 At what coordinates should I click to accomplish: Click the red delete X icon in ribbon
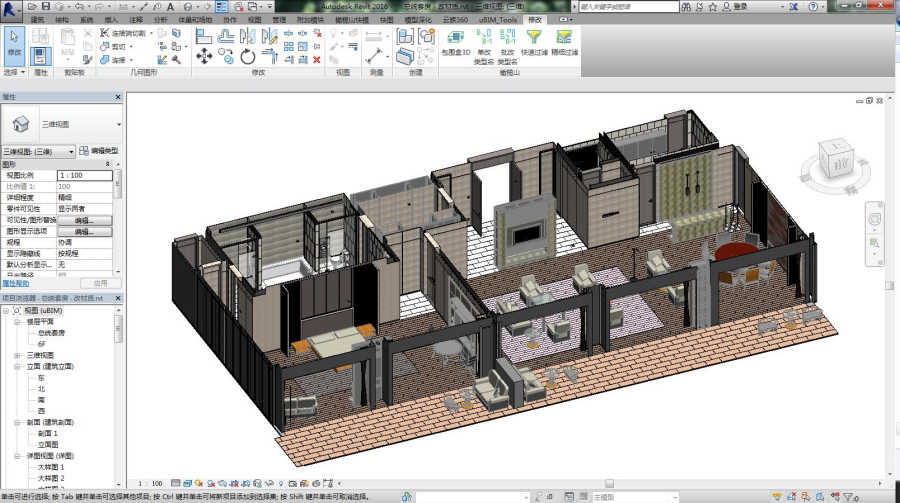click(x=318, y=59)
